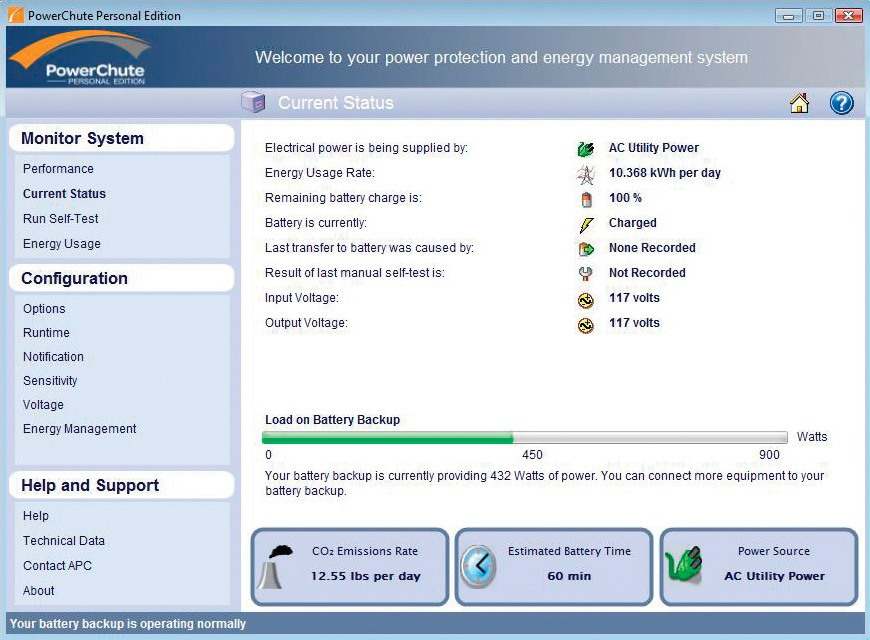The height and width of the screenshot is (640, 870).
Task: Click the battery charge icon beside 100 %
Action: click(586, 199)
